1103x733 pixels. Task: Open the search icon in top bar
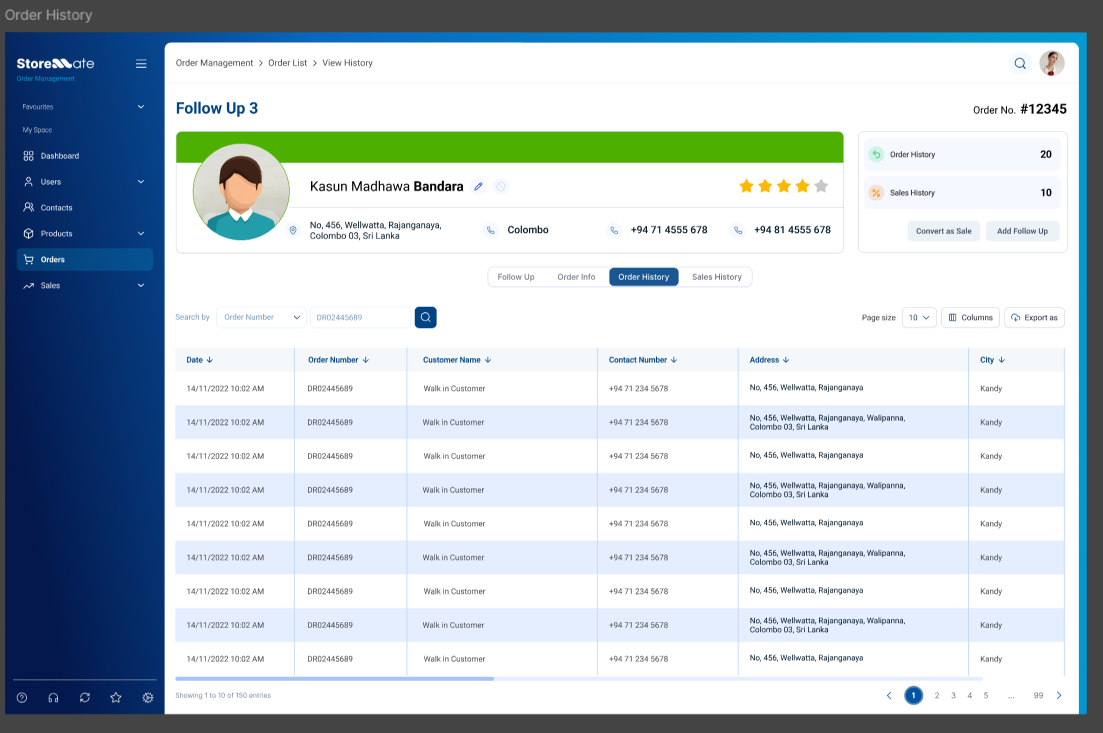click(1020, 63)
